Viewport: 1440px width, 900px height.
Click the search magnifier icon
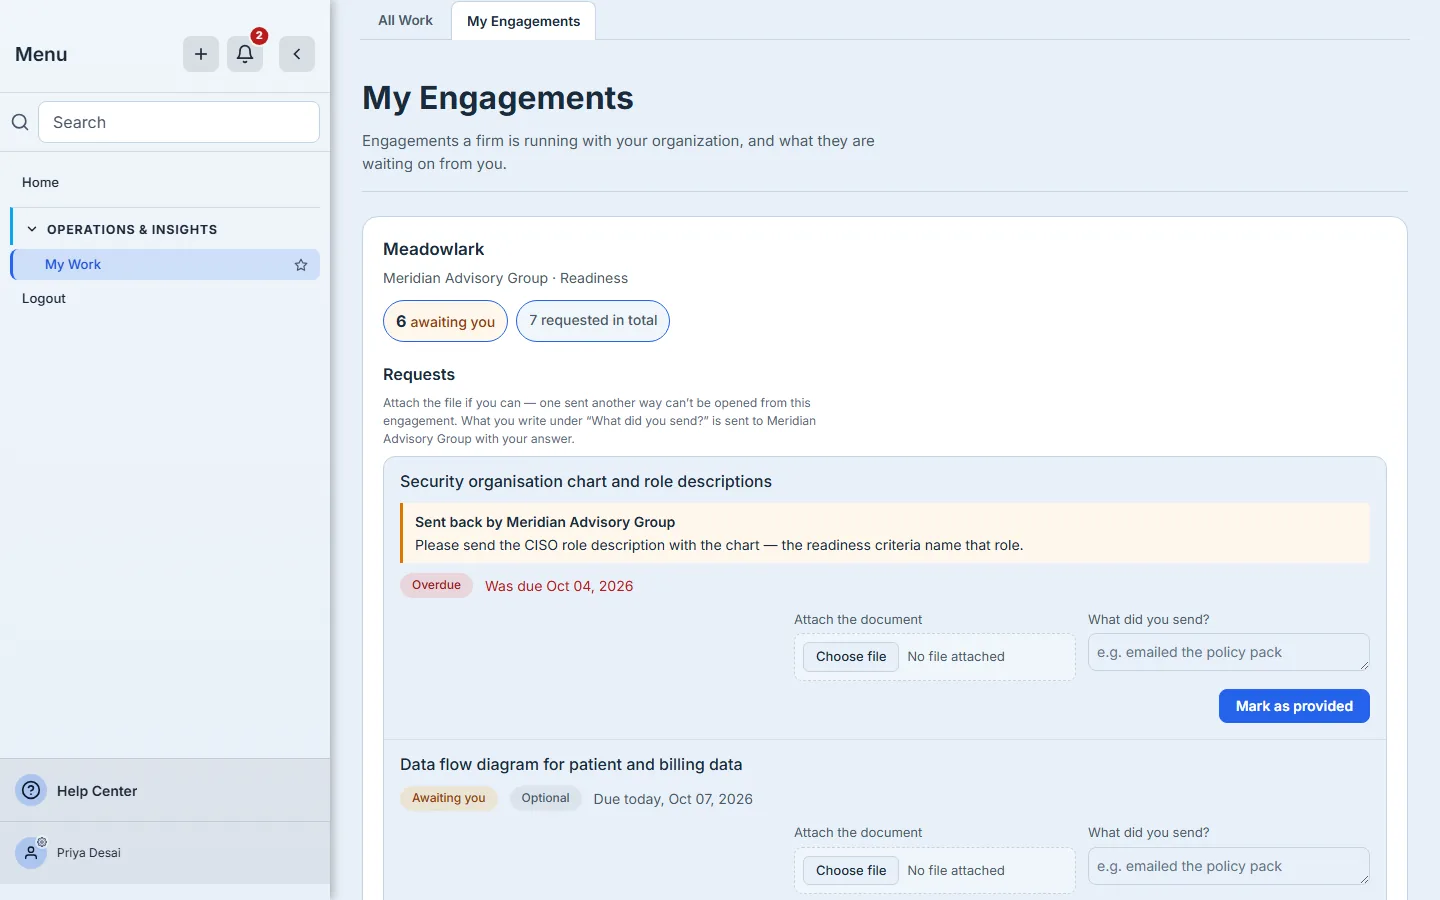click(x=20, y=122)
